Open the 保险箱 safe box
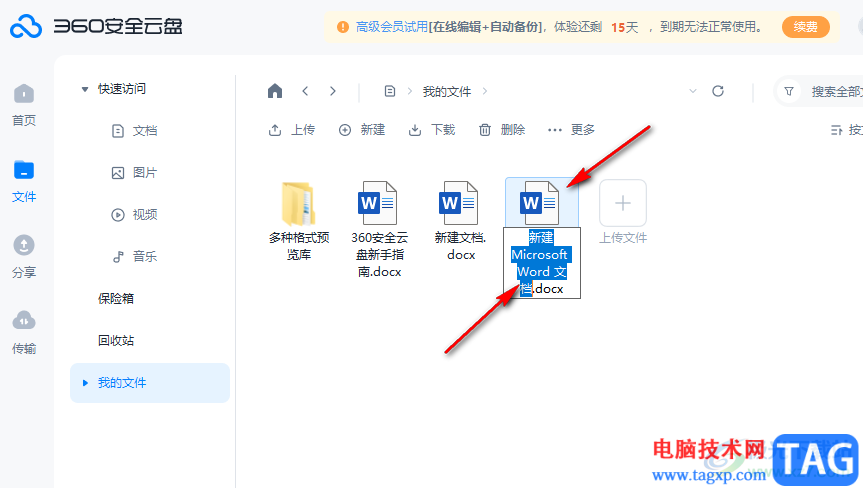This screenshot has width=863, height=488. pyautogui.click(x=116, y=299)
